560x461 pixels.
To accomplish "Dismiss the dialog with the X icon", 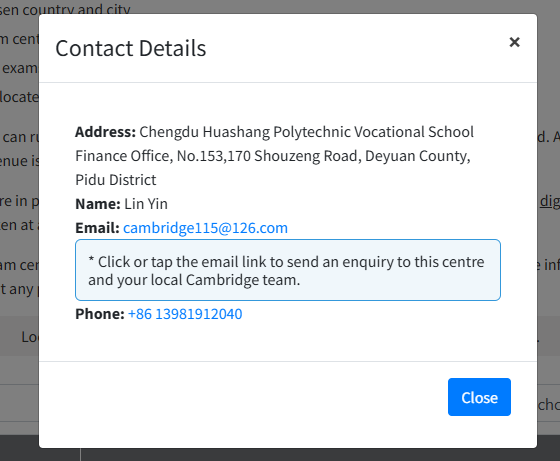I will (x=514, y=42).
